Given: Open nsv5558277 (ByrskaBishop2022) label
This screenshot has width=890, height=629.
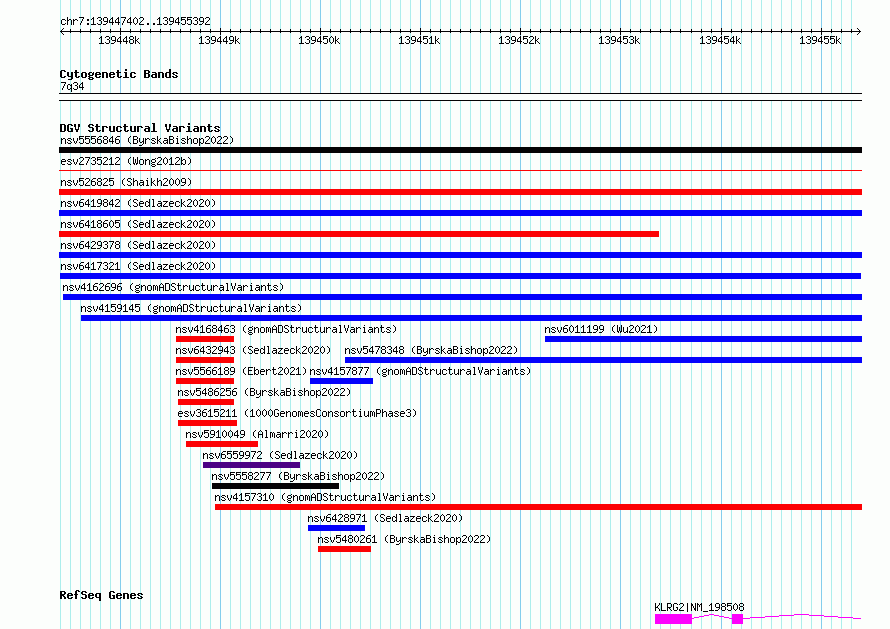Looking at the screenshot, I should (x=298, y=476).
